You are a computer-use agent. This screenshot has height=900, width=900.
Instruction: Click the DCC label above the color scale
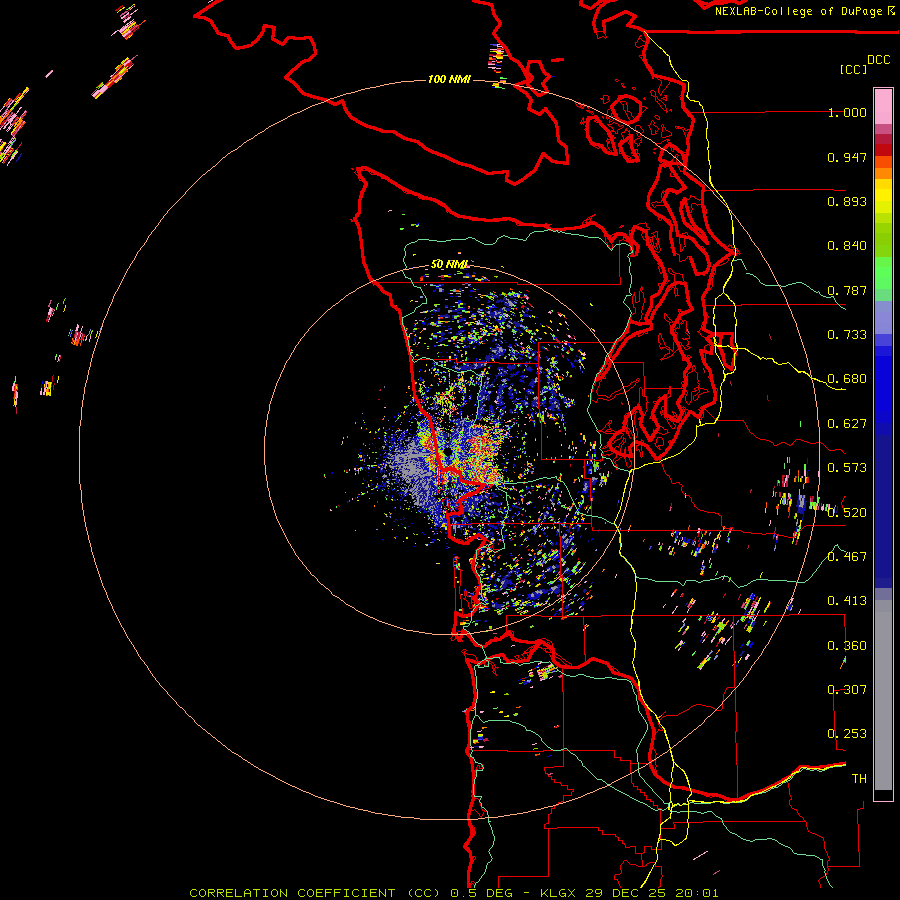tap(878, 59)
